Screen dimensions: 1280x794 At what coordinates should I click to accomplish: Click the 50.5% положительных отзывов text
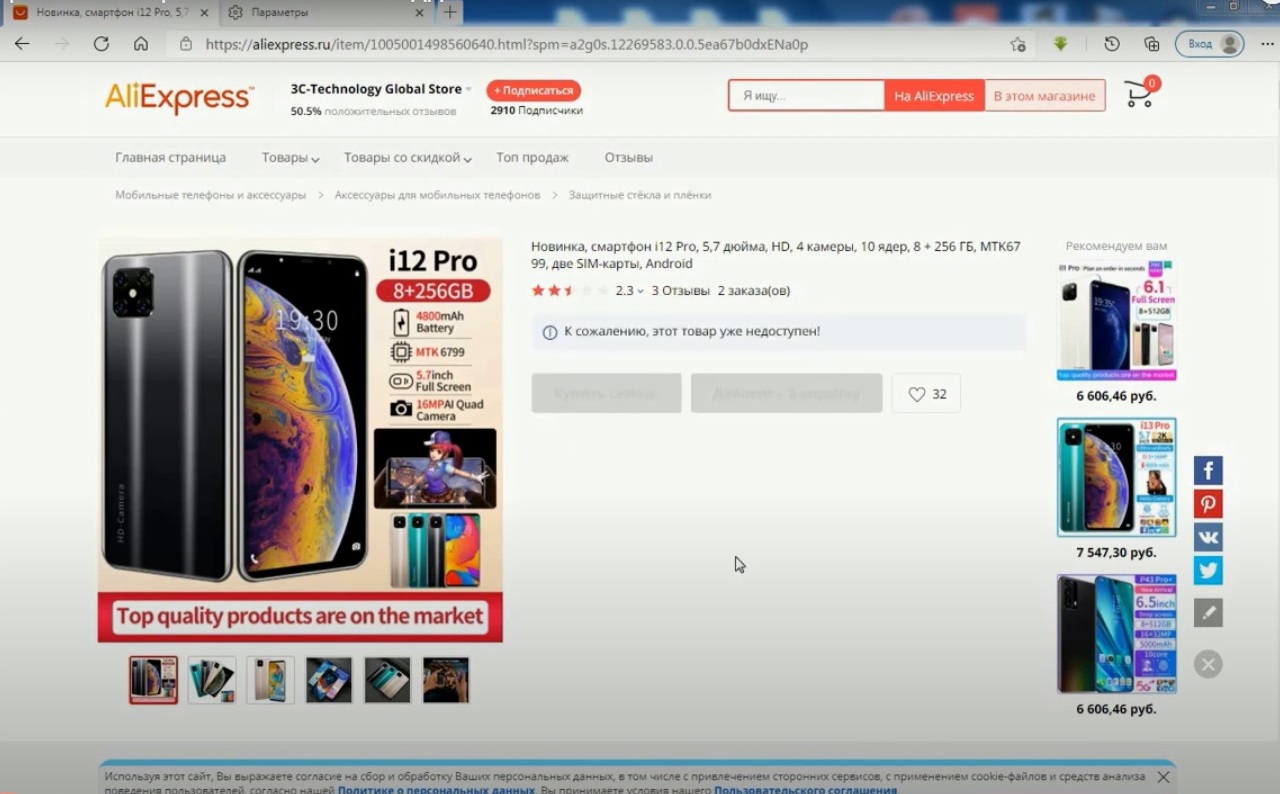[x=373, y=112]
